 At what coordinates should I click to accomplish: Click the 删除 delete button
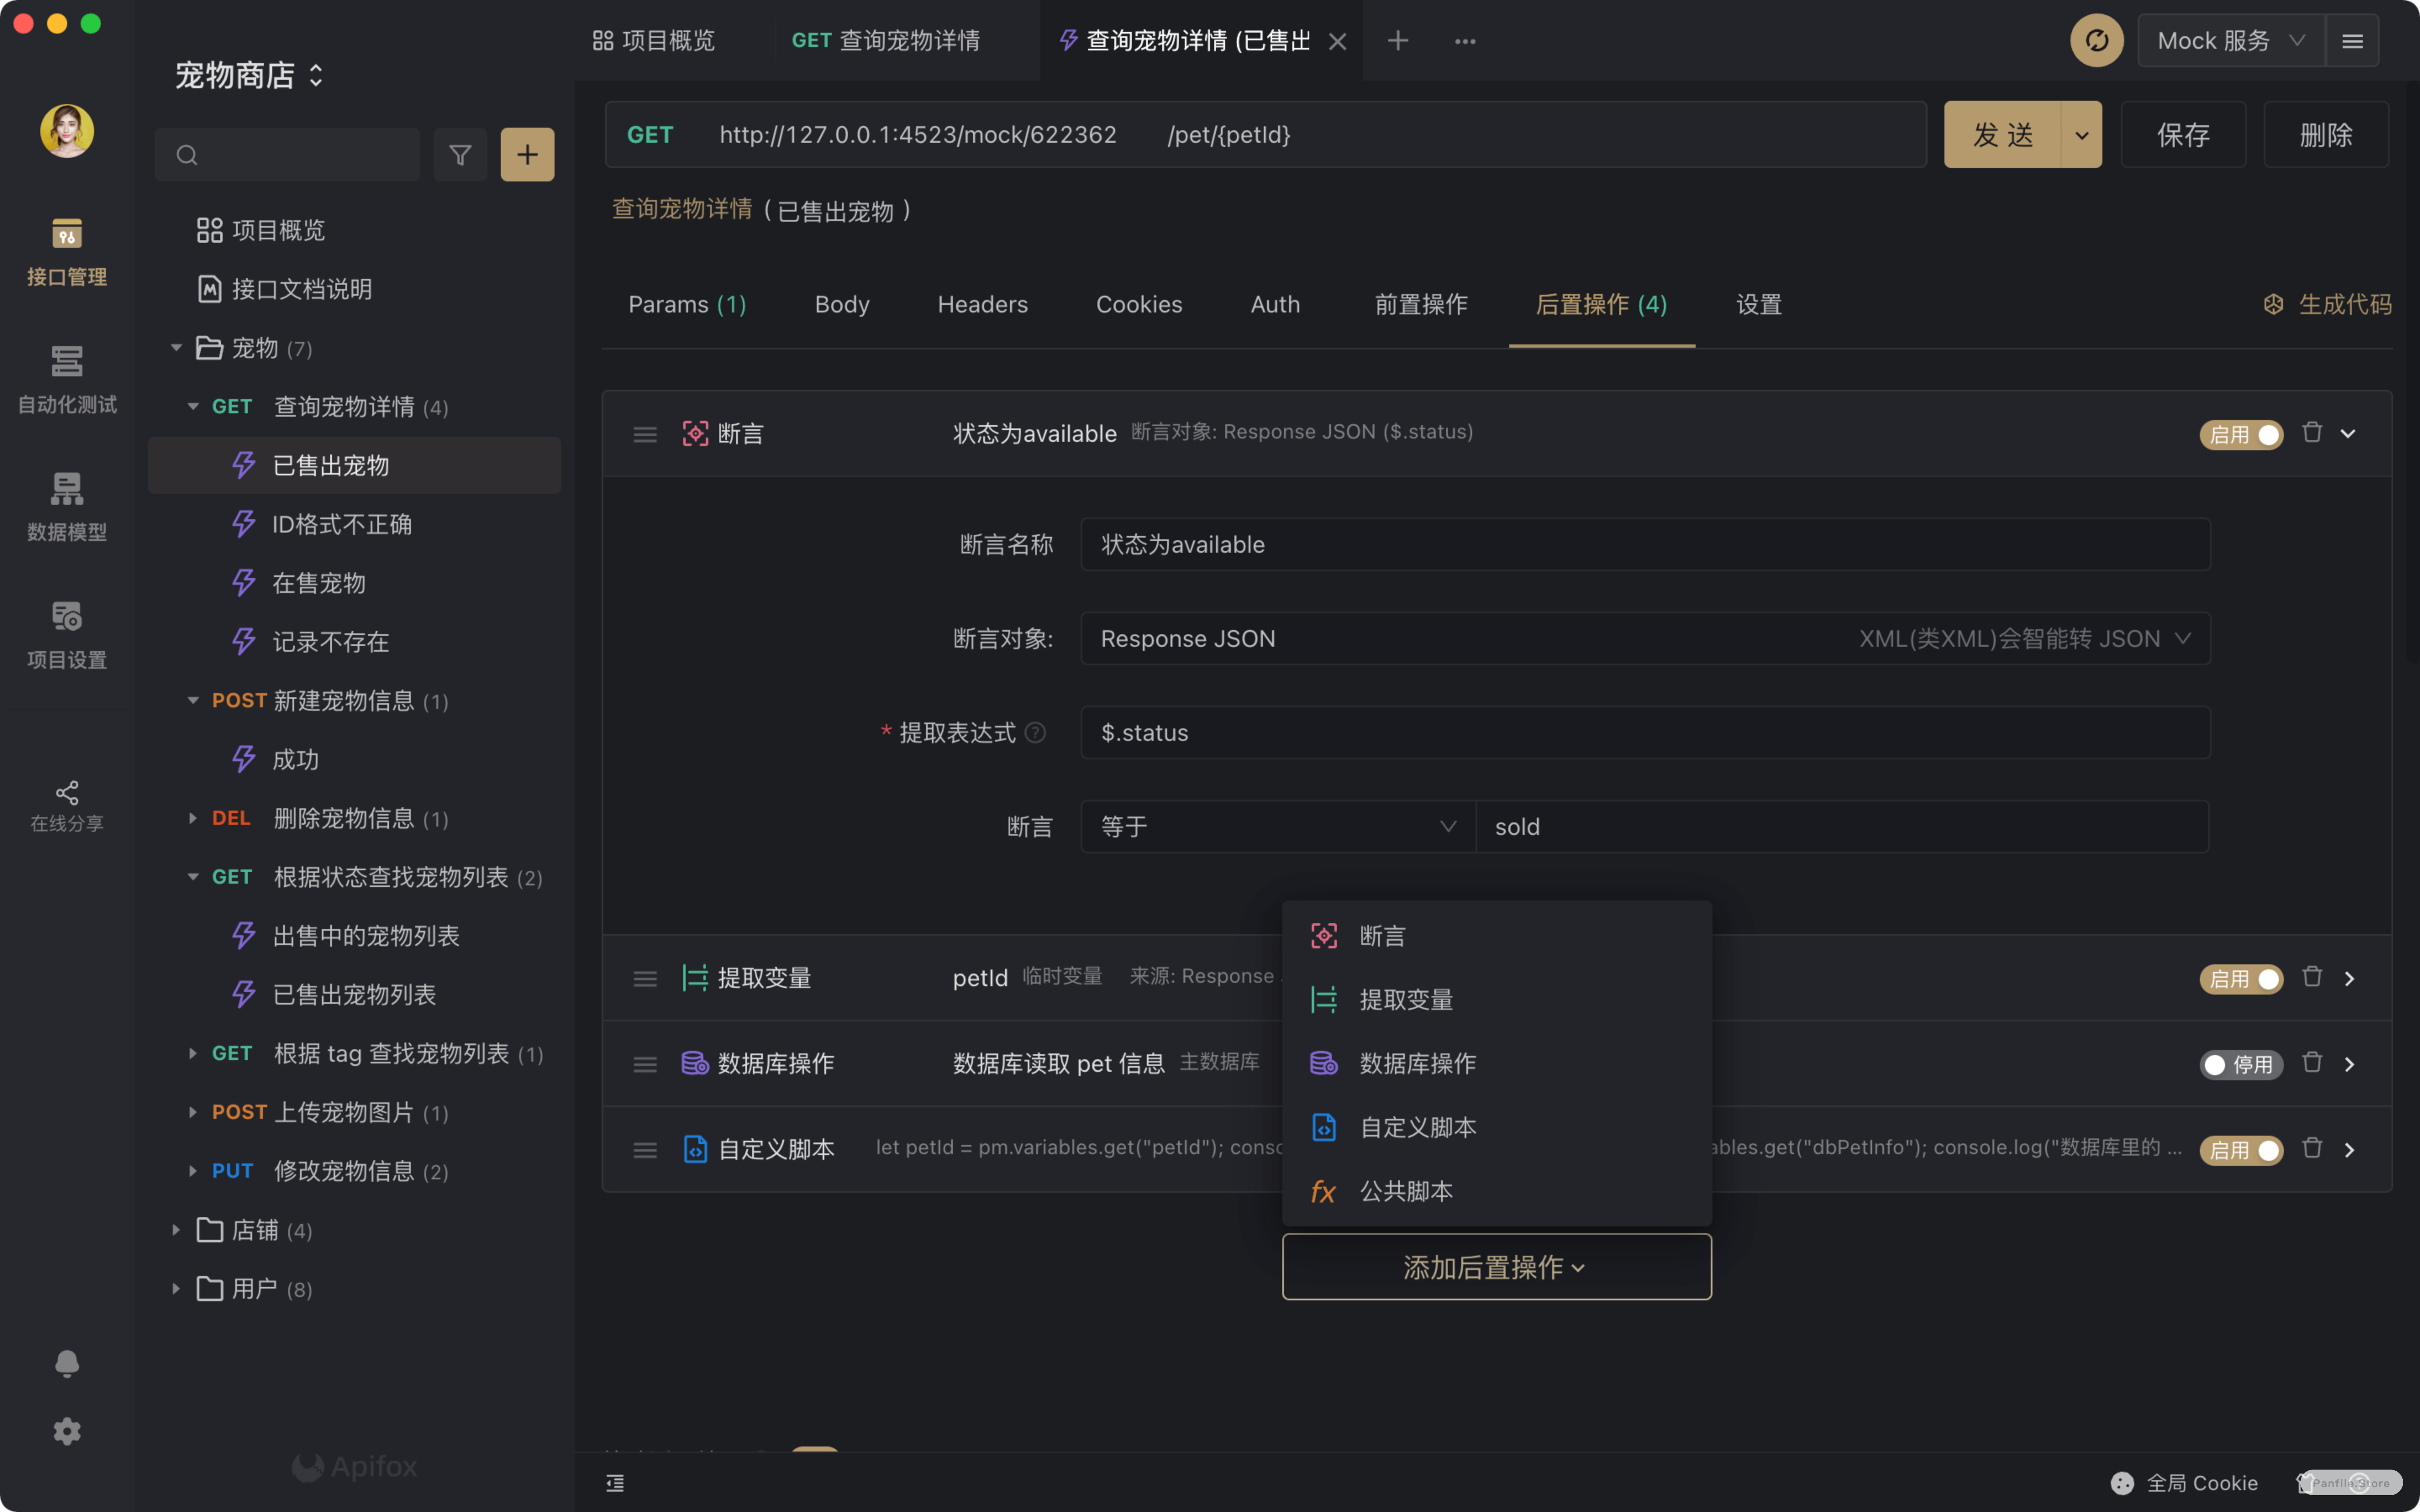pyautogui.click(x=2326, y=134)
